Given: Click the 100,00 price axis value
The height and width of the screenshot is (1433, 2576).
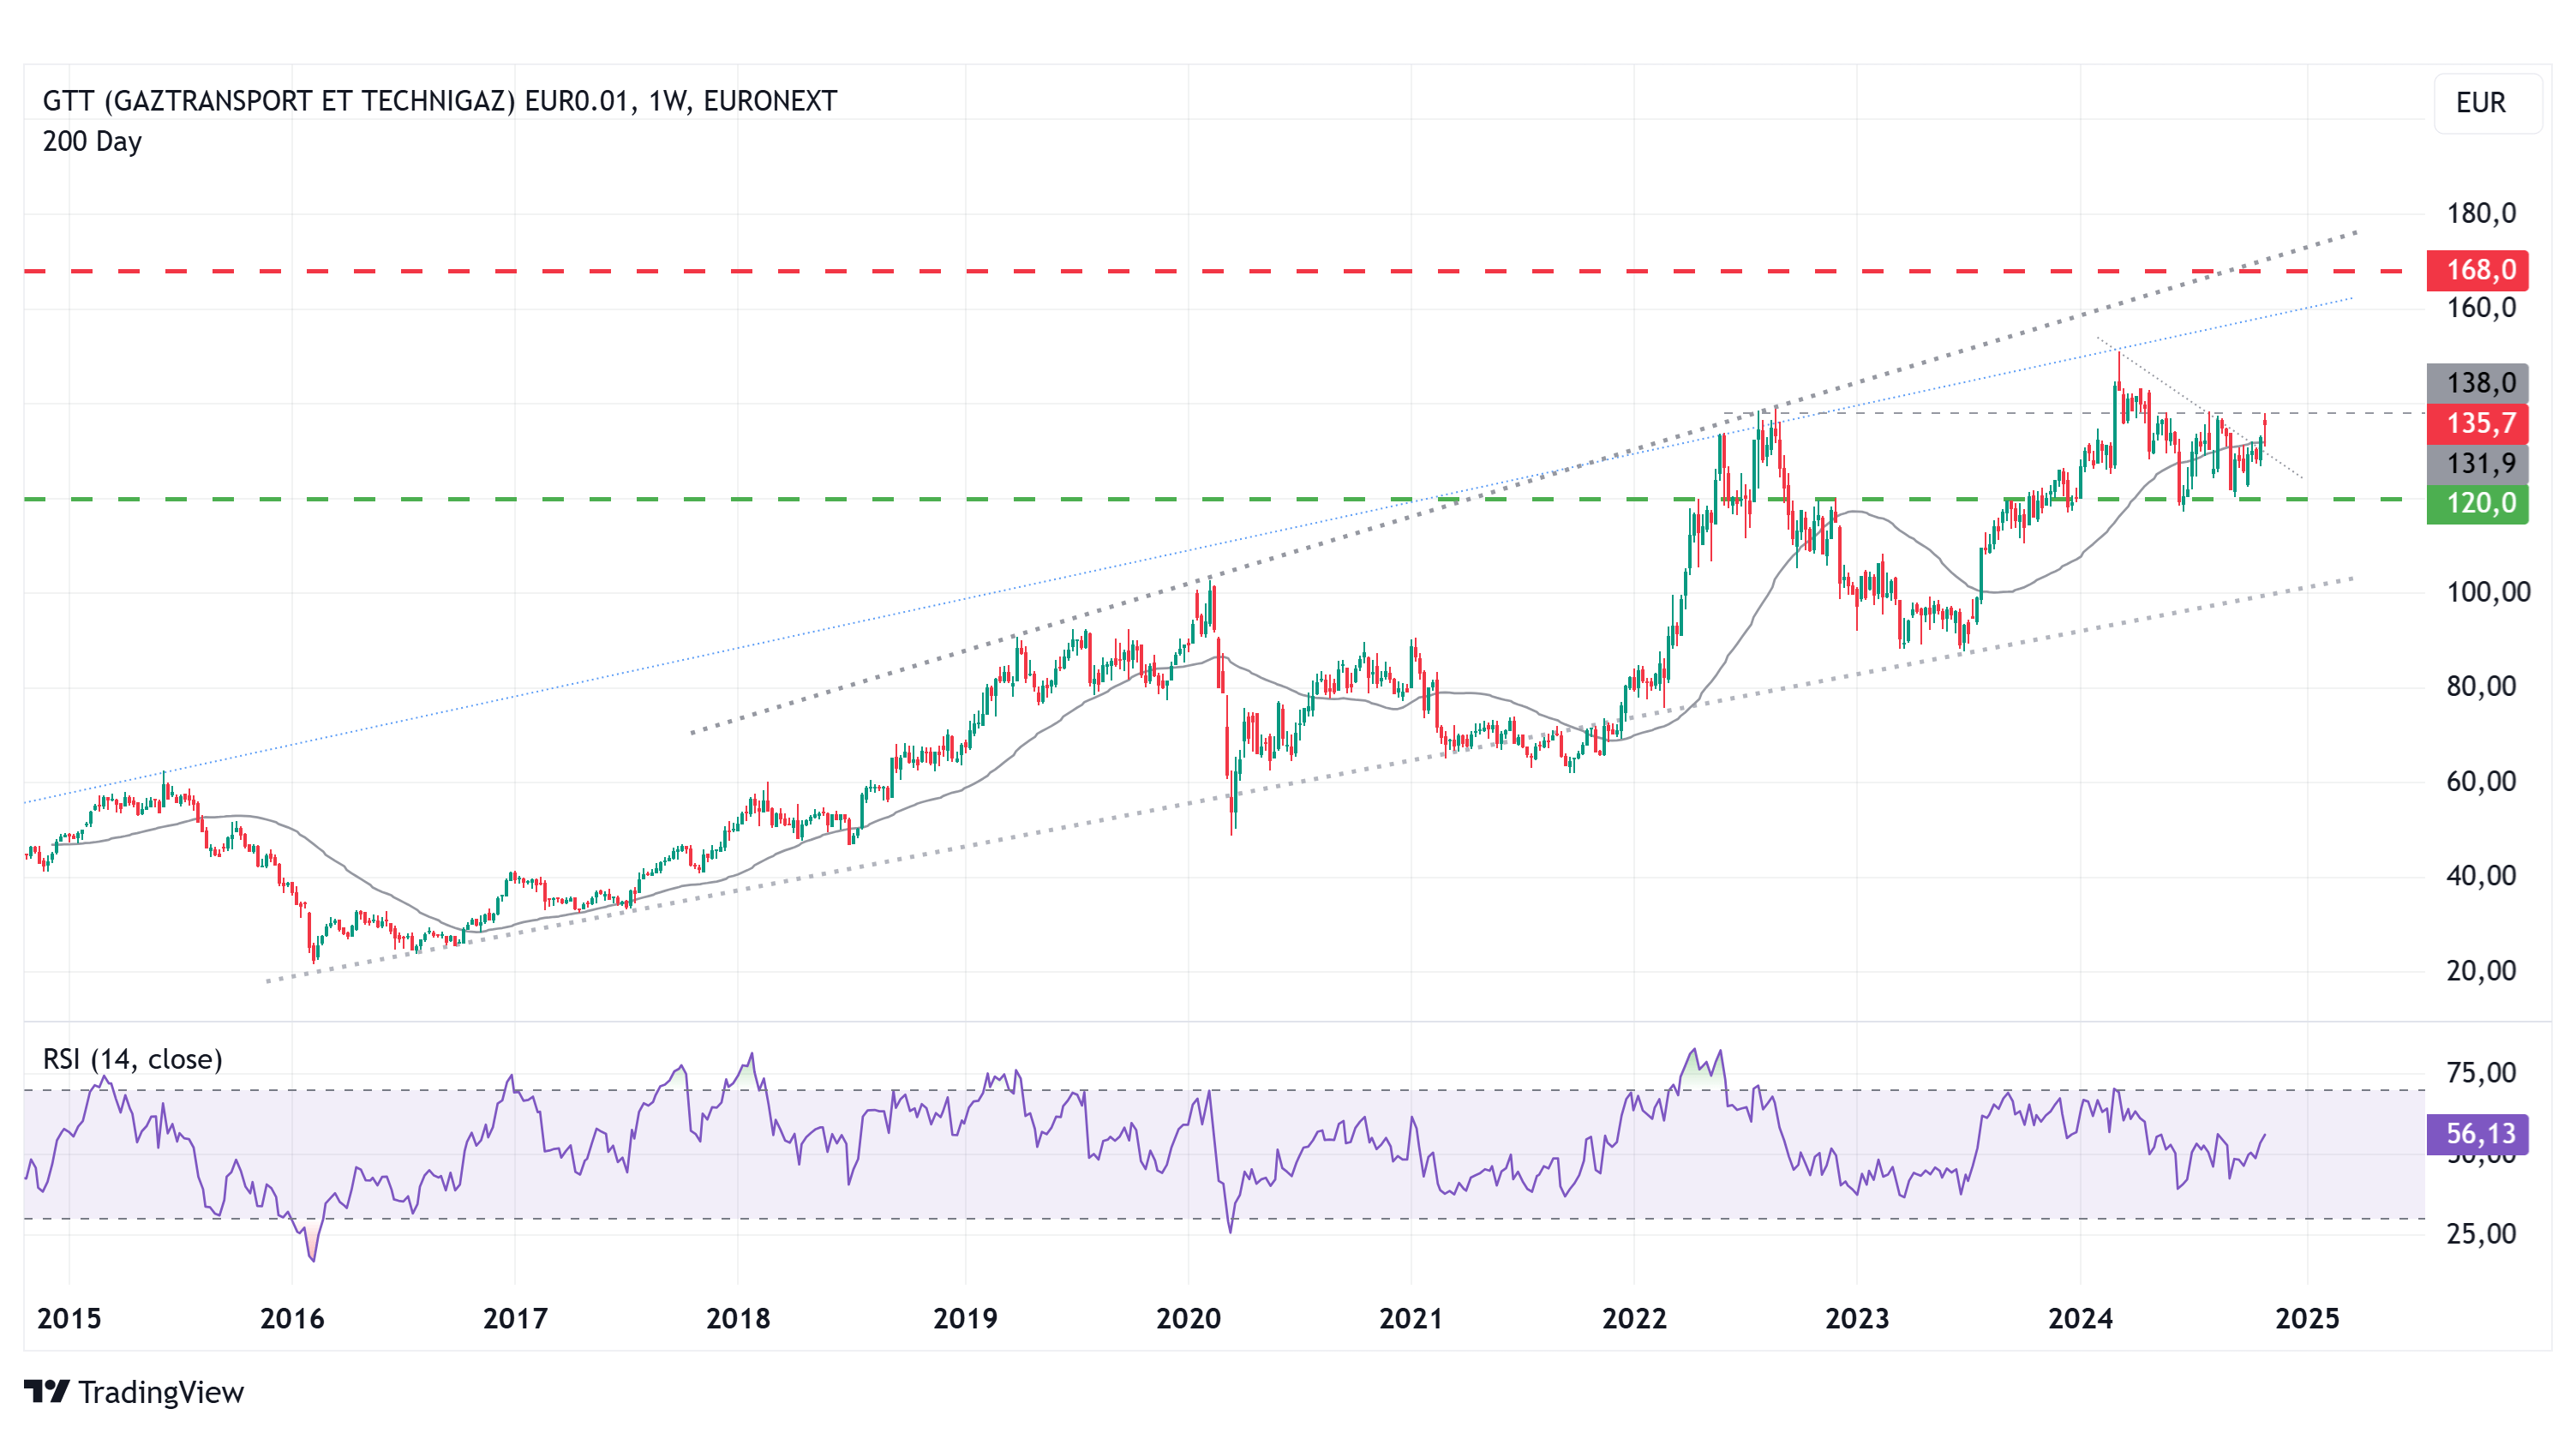Looking at the screenshot, I should click(2488, 592).
